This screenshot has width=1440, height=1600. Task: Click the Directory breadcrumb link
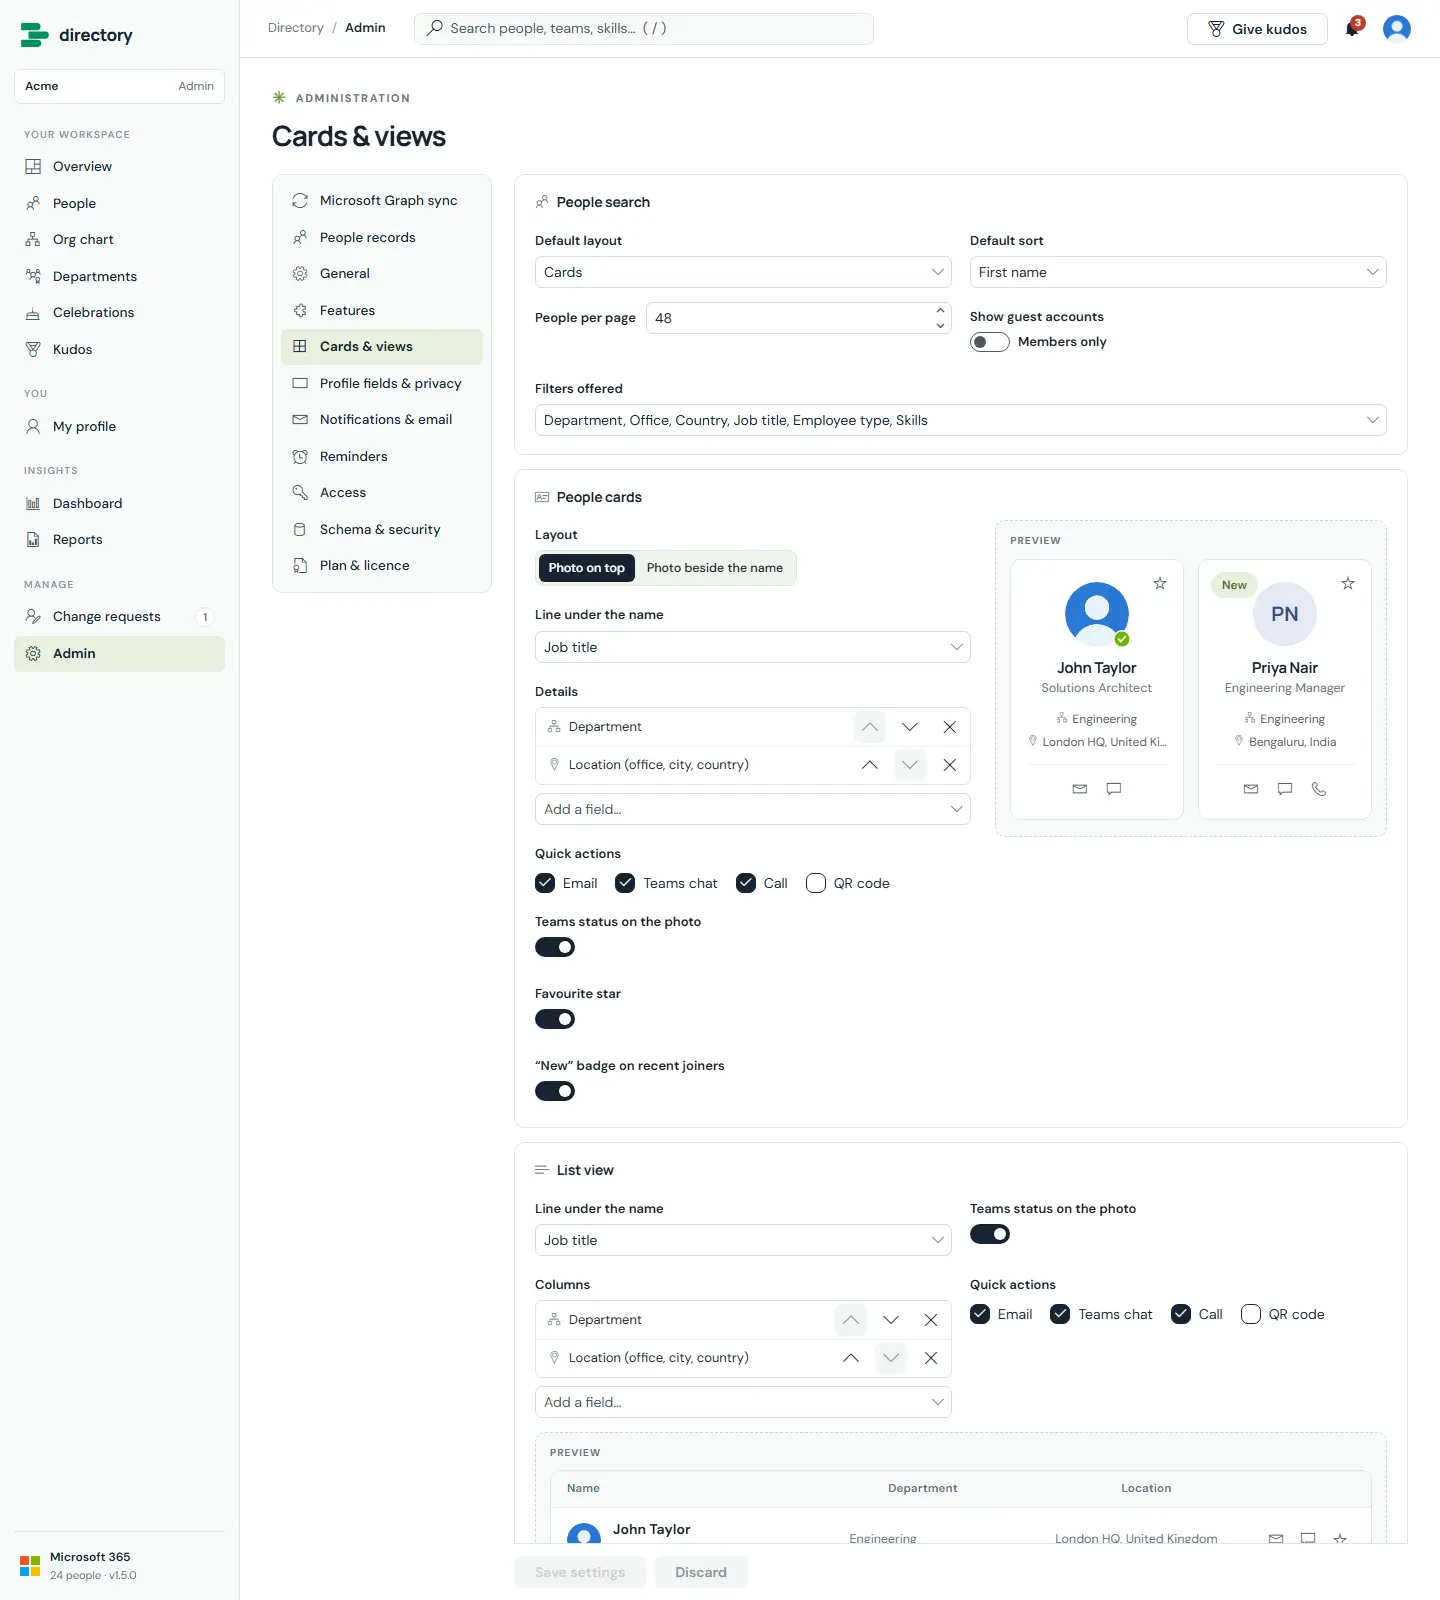(296, 28)
